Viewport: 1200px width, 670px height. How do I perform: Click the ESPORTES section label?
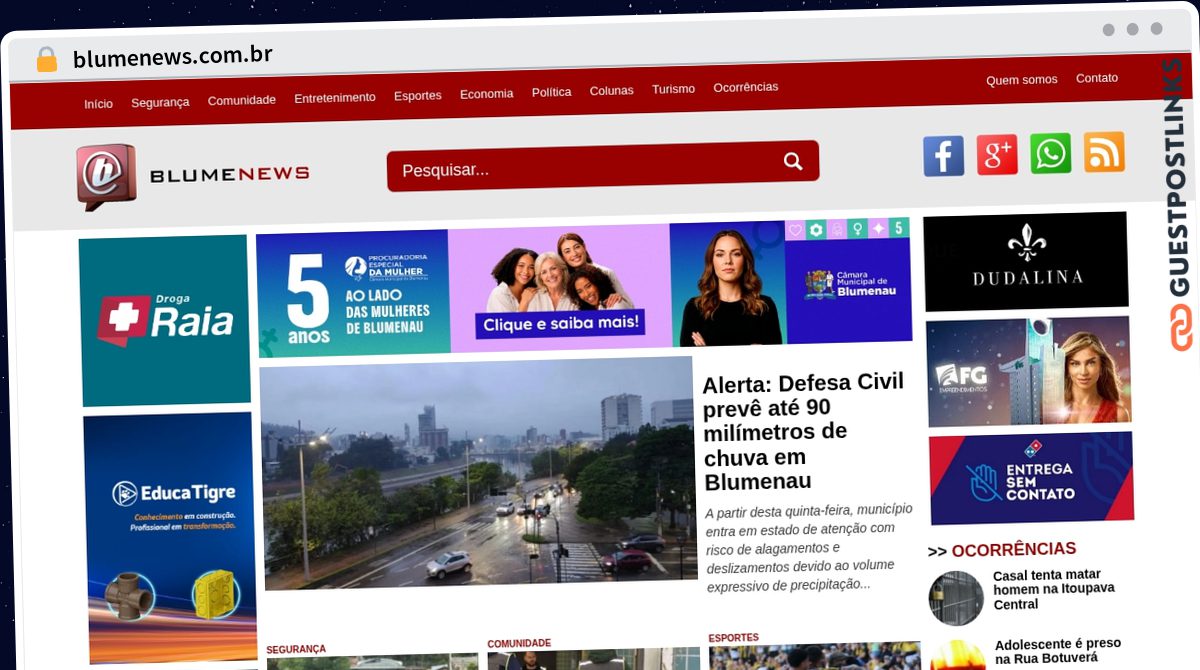[734, 637]
